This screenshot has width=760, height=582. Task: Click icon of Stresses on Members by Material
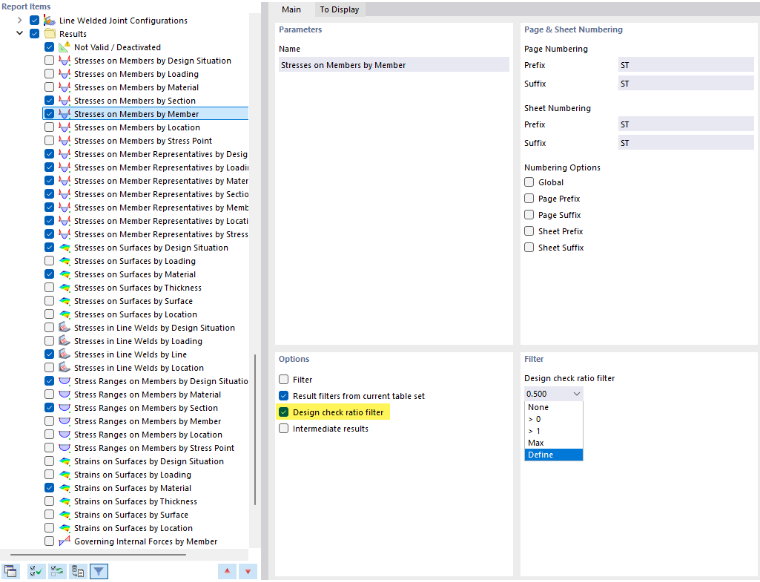(64, 87)
